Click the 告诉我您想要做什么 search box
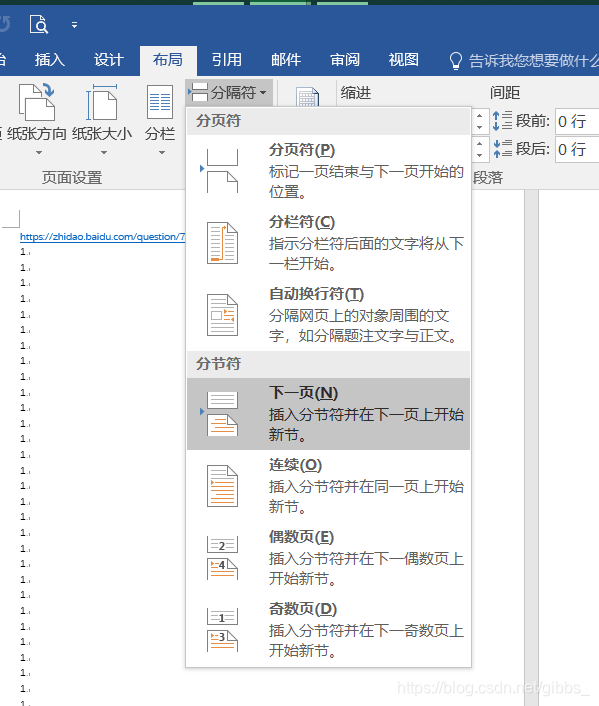599x706 pixels. click(534, 60)
